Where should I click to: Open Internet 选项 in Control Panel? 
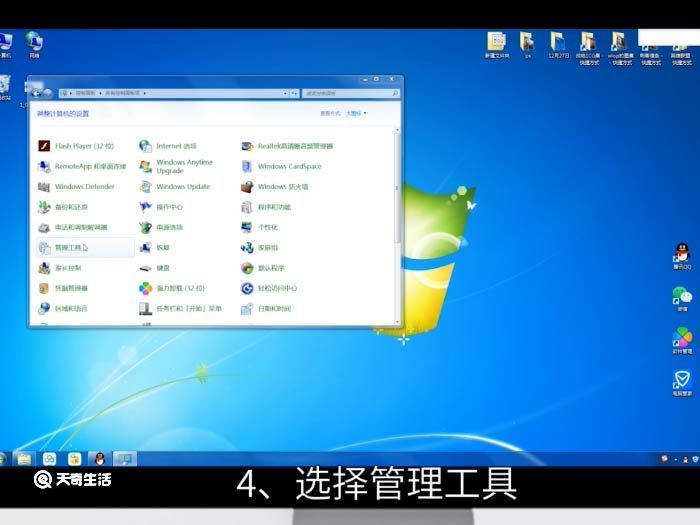[168, 146]
